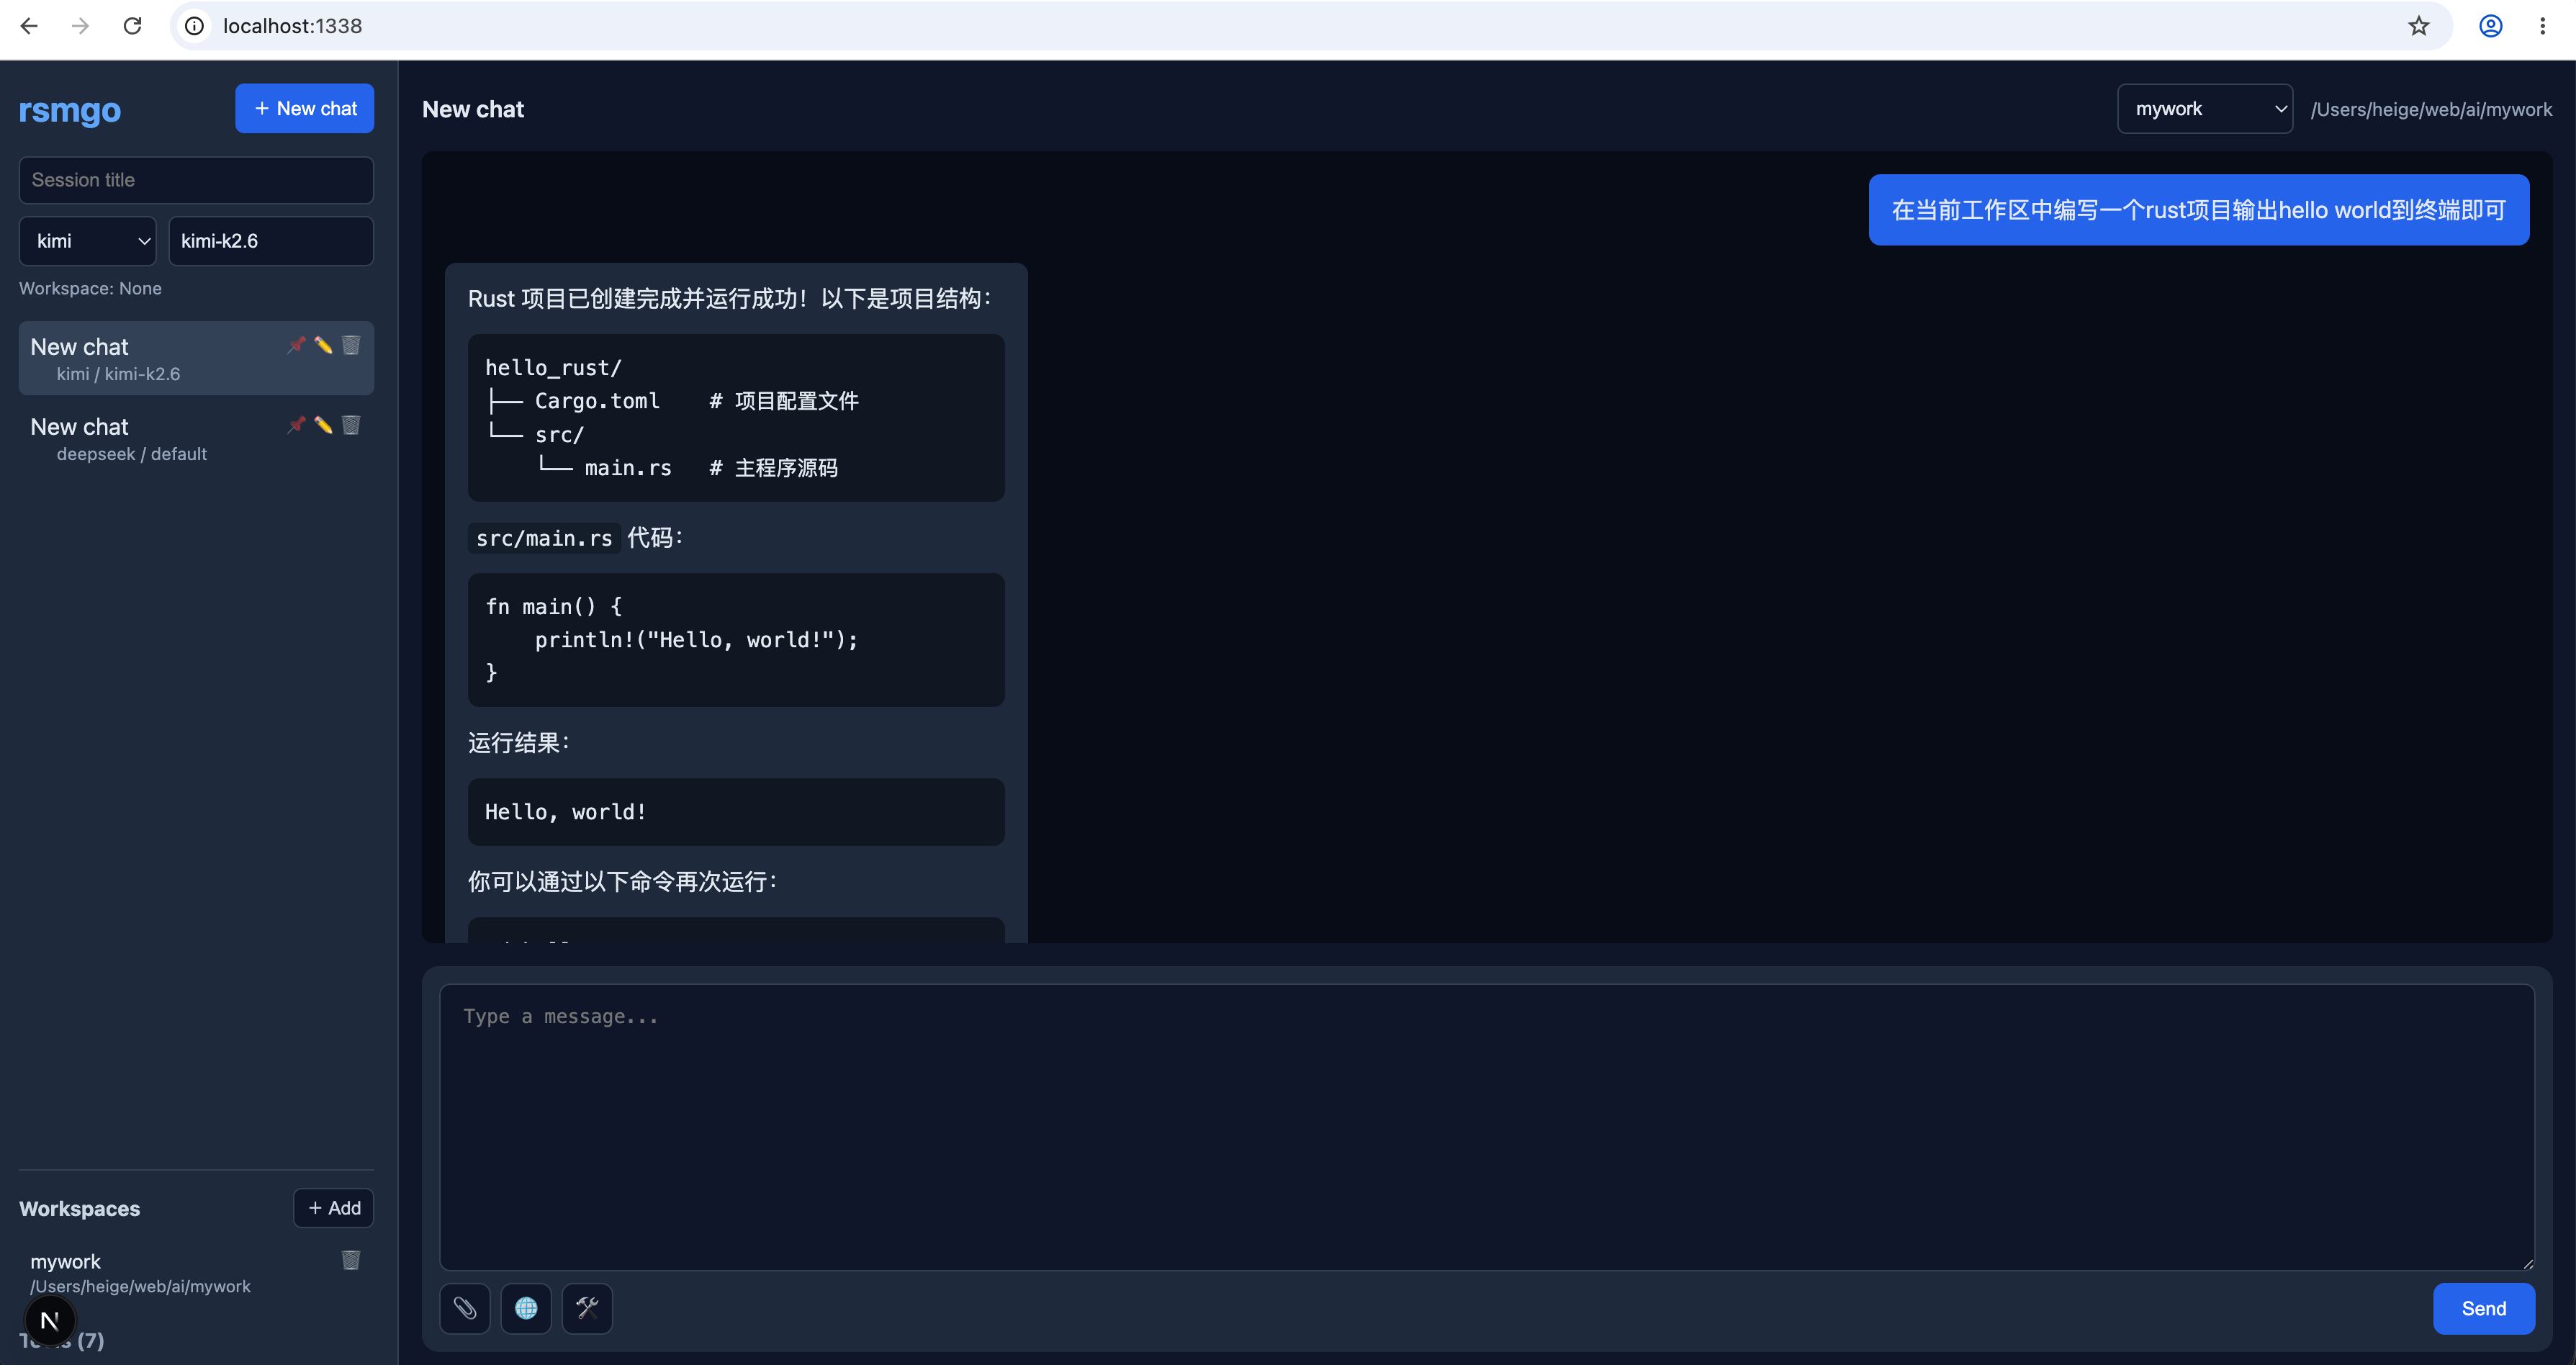Image resolution: width=2576 pixels, height=1365 pixels.
Task: Focus the Session title field
Action: pyautogui.click(x=196, y=180)
